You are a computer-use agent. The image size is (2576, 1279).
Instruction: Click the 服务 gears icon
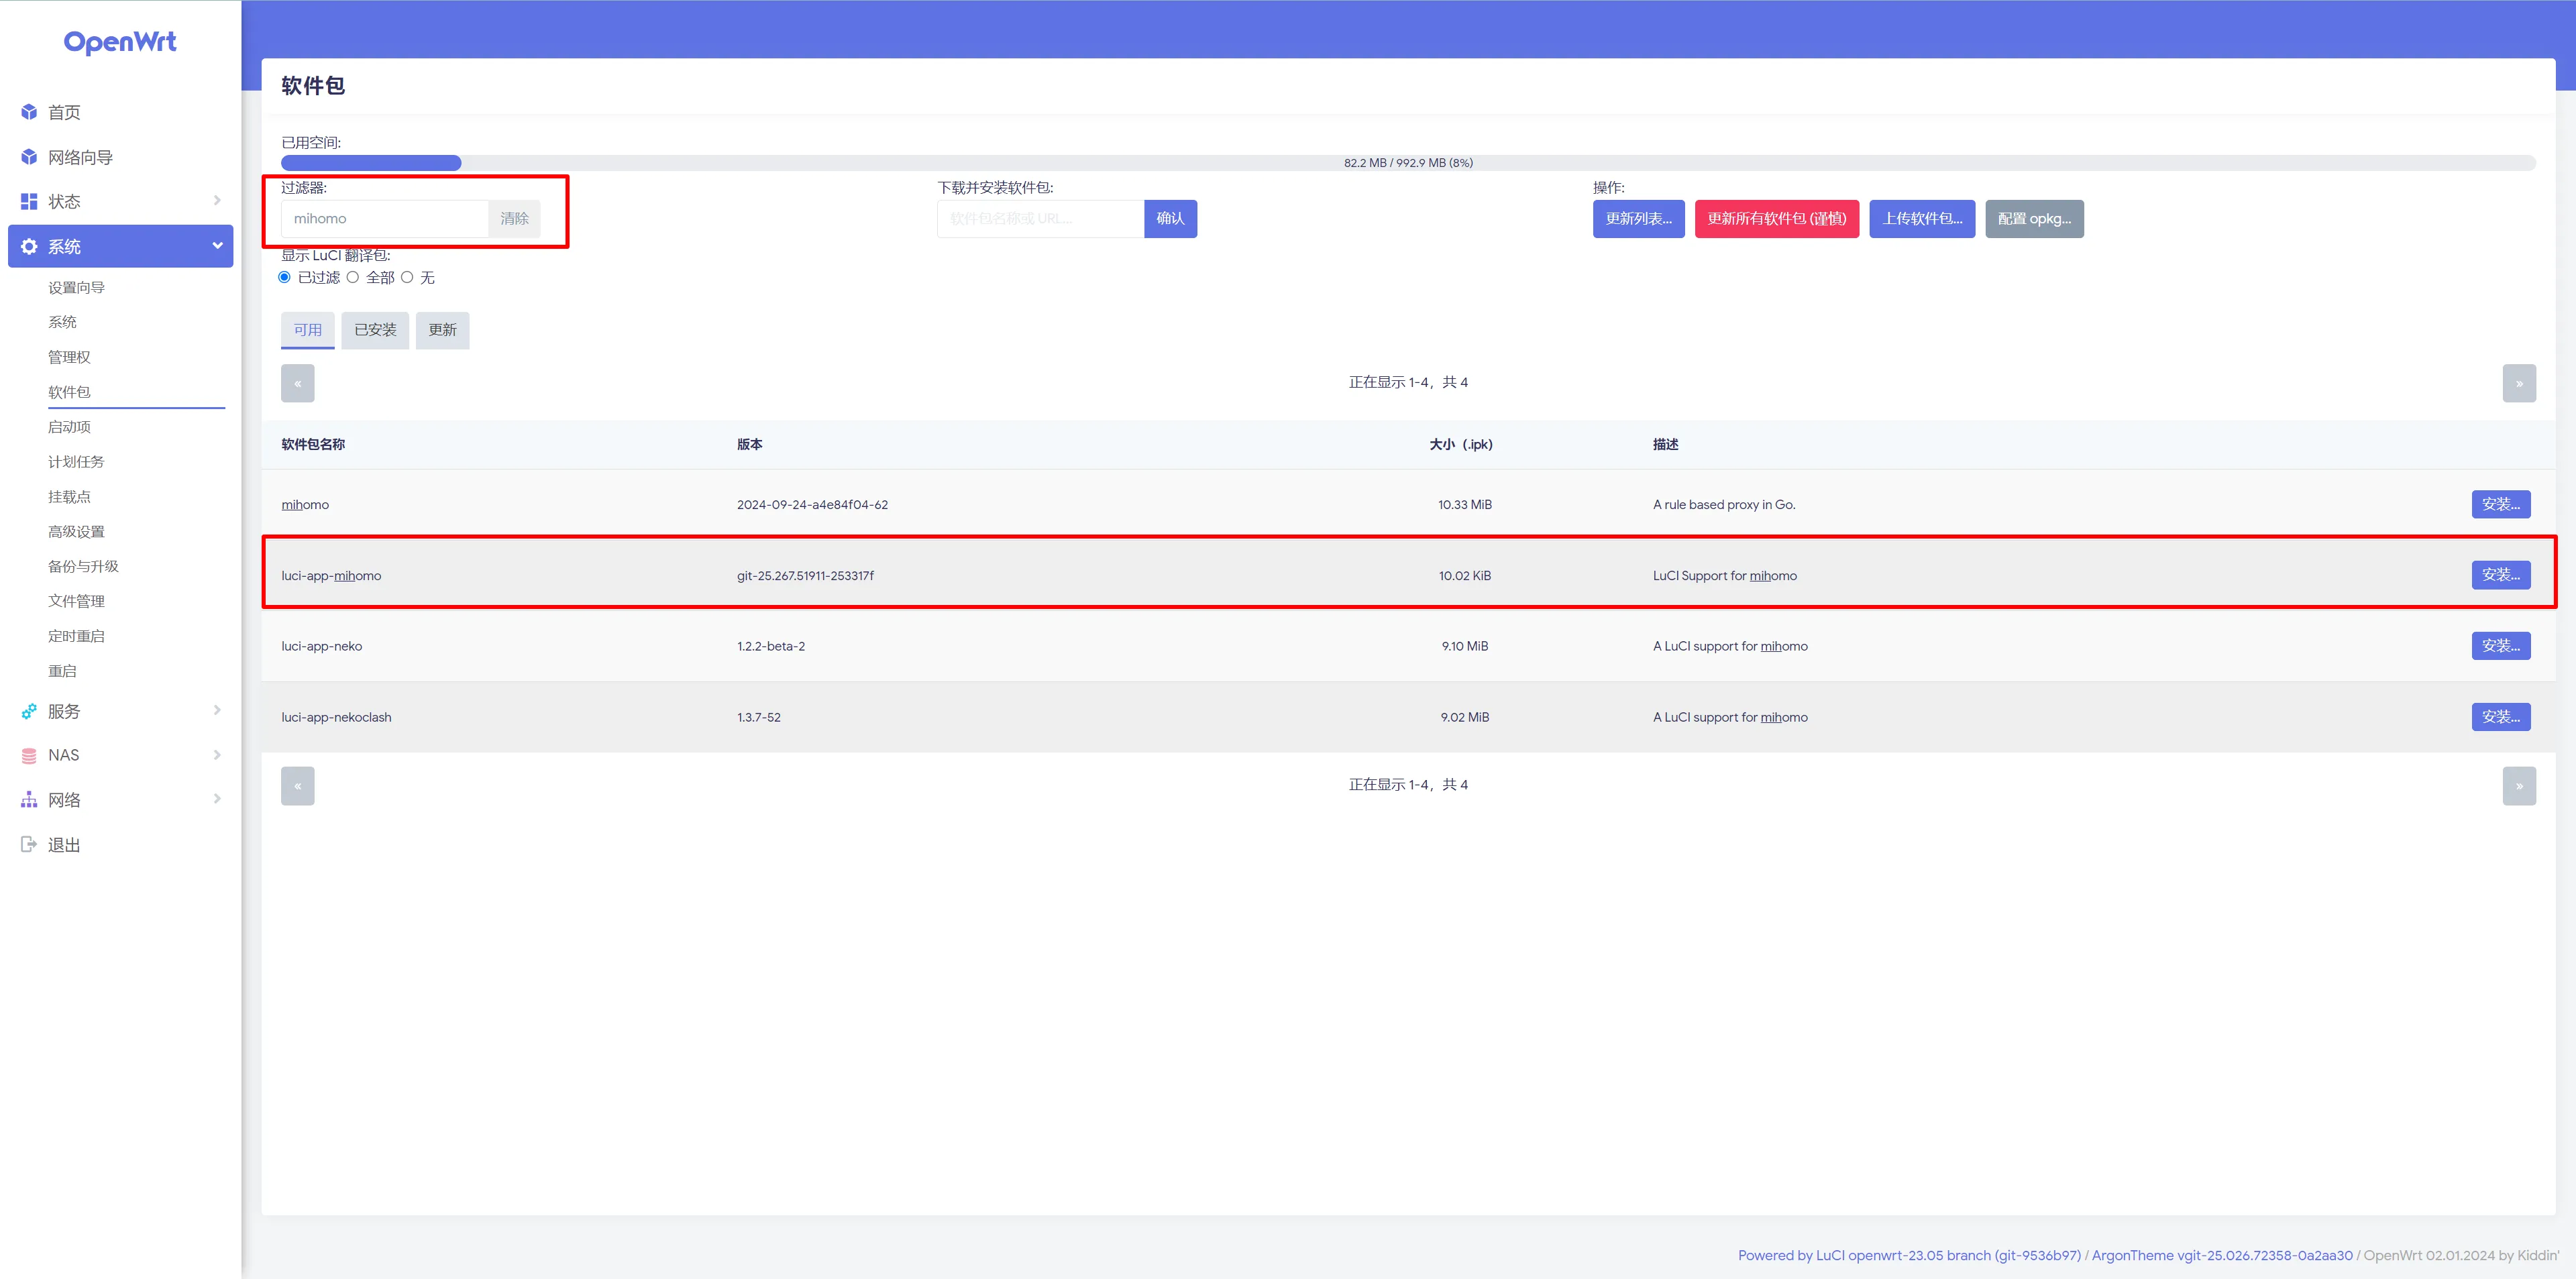pyautogui.click(x=29, y=711)
